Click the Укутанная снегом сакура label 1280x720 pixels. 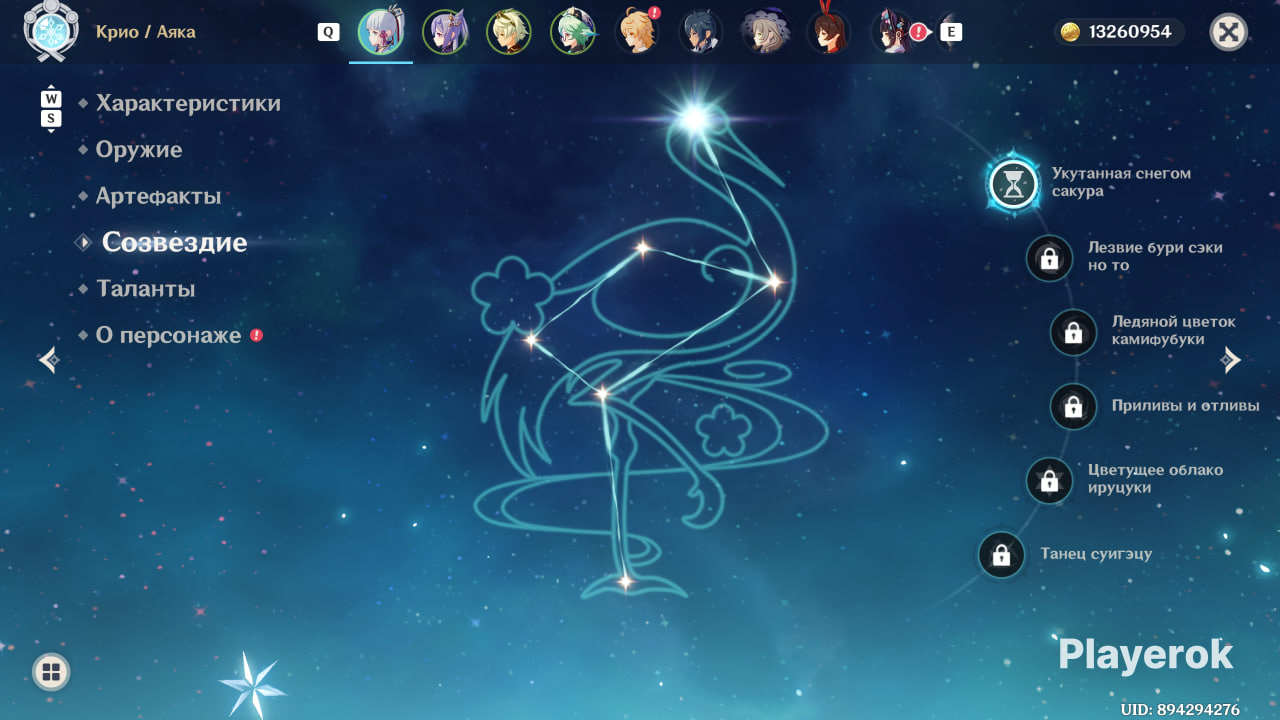point(1121,182)
